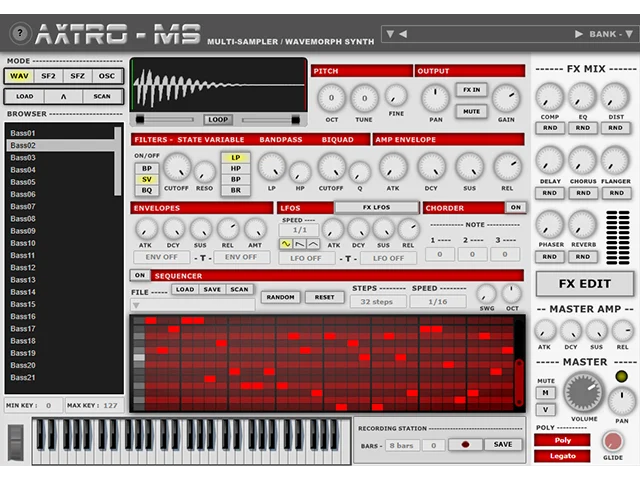Click the state variable RESO knob
This screenshot has height=480, width=640.
pos(204,172)
